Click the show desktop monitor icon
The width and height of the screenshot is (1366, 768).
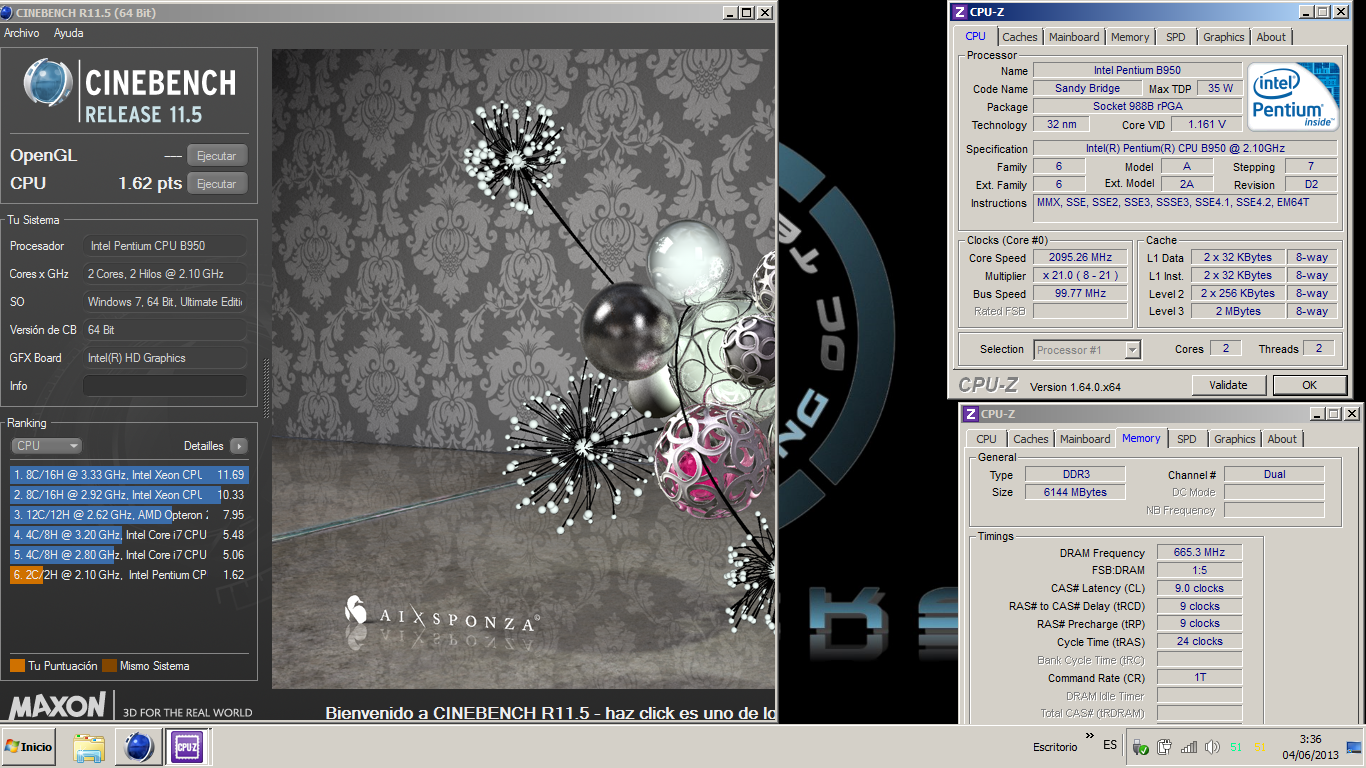tap(1354, 747)
